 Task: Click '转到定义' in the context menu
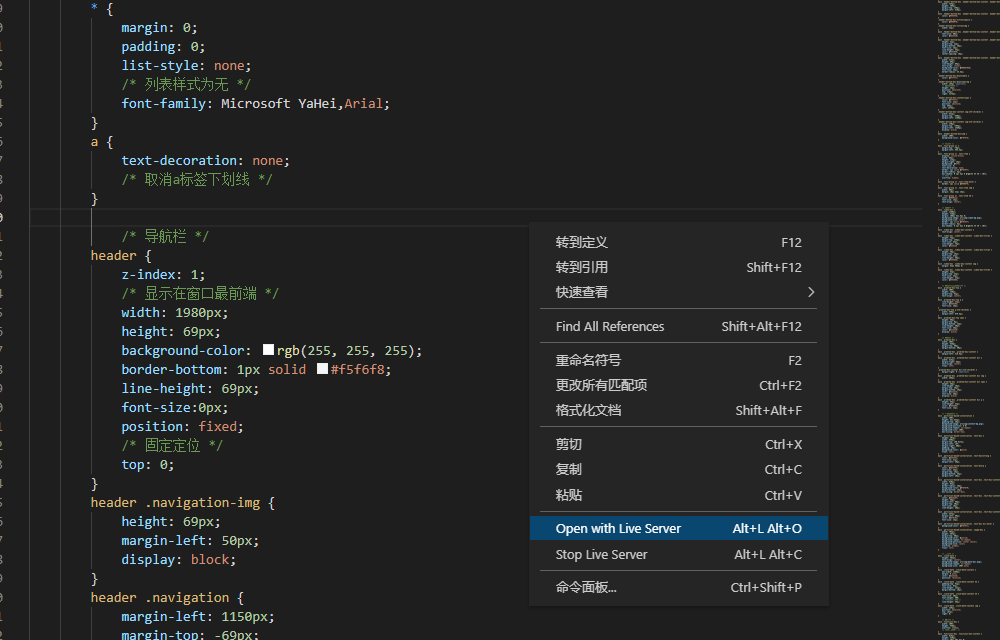click(580, 242)
